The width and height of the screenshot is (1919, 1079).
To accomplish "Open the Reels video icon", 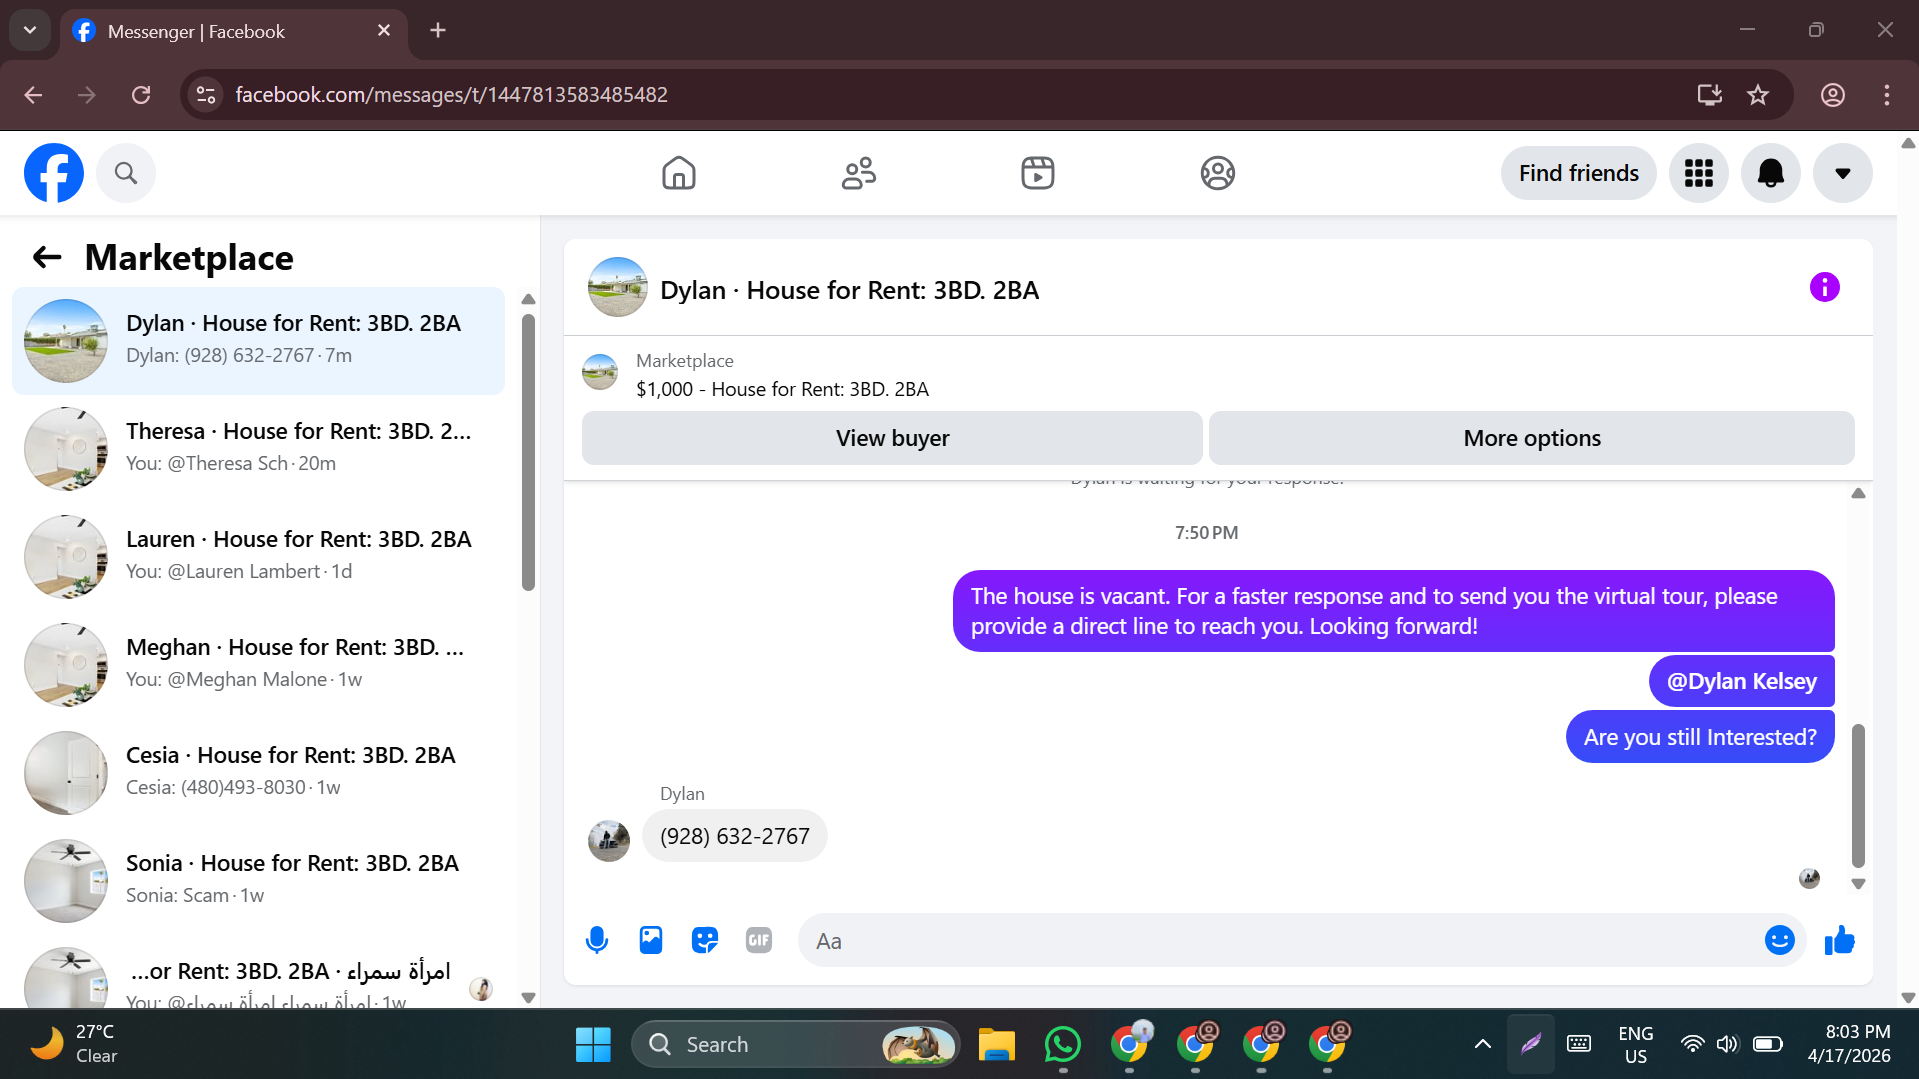I will pos(1038,173).
